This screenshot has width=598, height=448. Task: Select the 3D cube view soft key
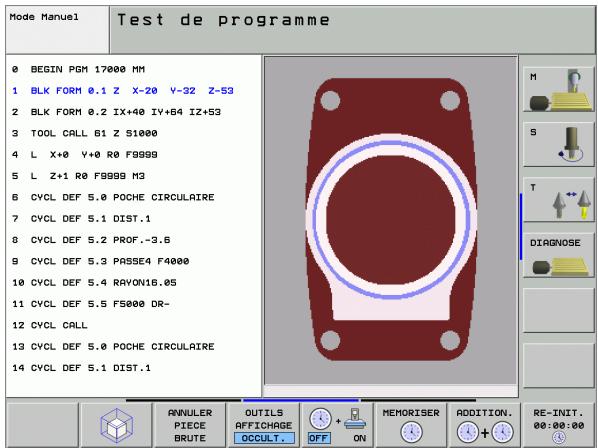point(117,426)
